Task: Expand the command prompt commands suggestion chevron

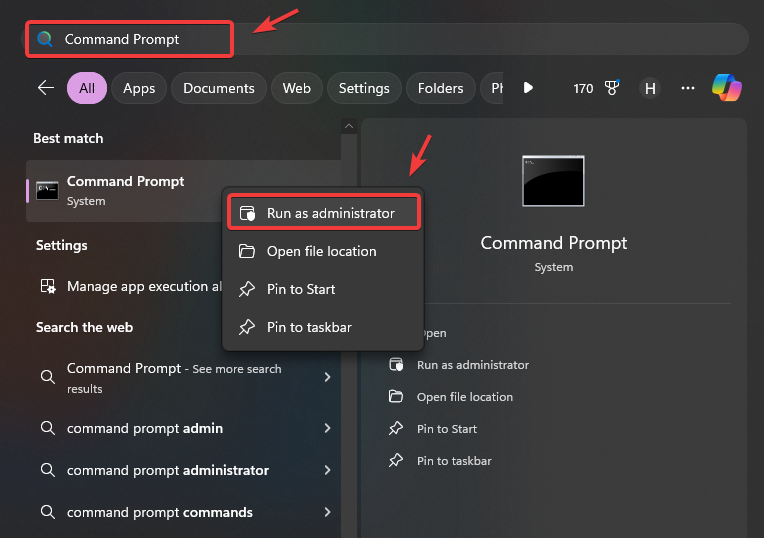Action: coord(327,512)
